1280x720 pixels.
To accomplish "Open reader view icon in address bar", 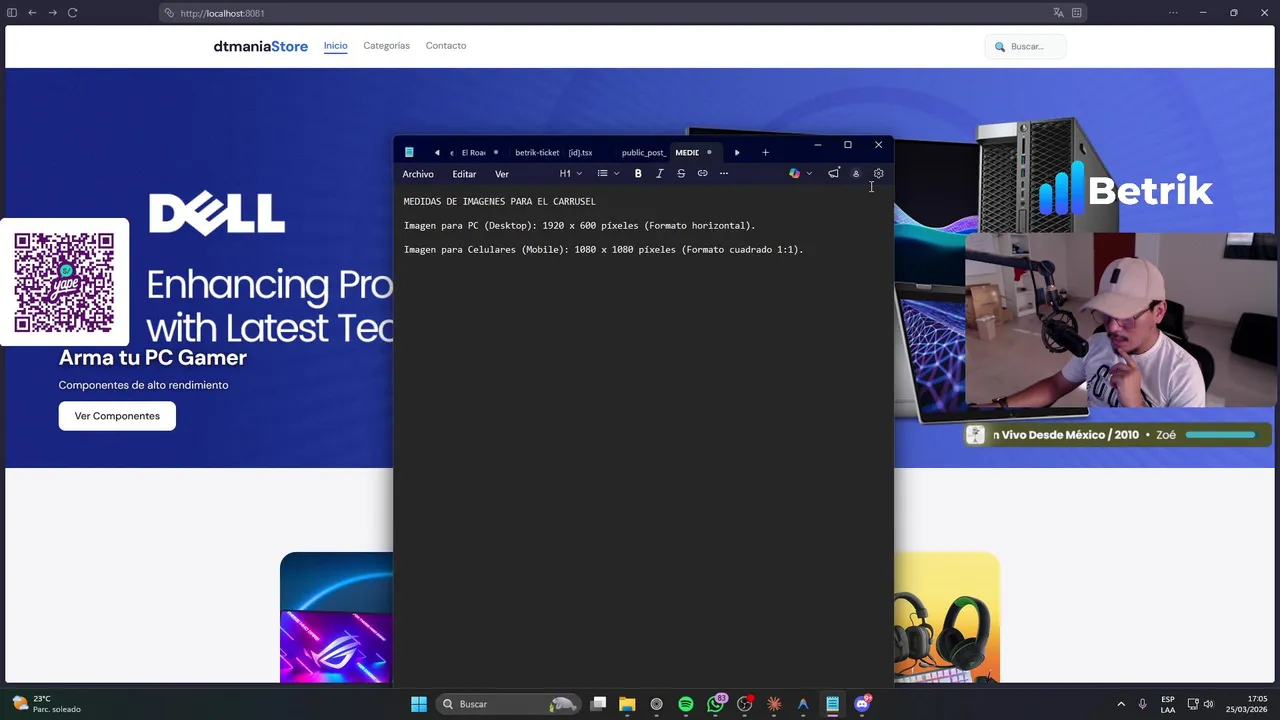I will [x=1077, y=13].
